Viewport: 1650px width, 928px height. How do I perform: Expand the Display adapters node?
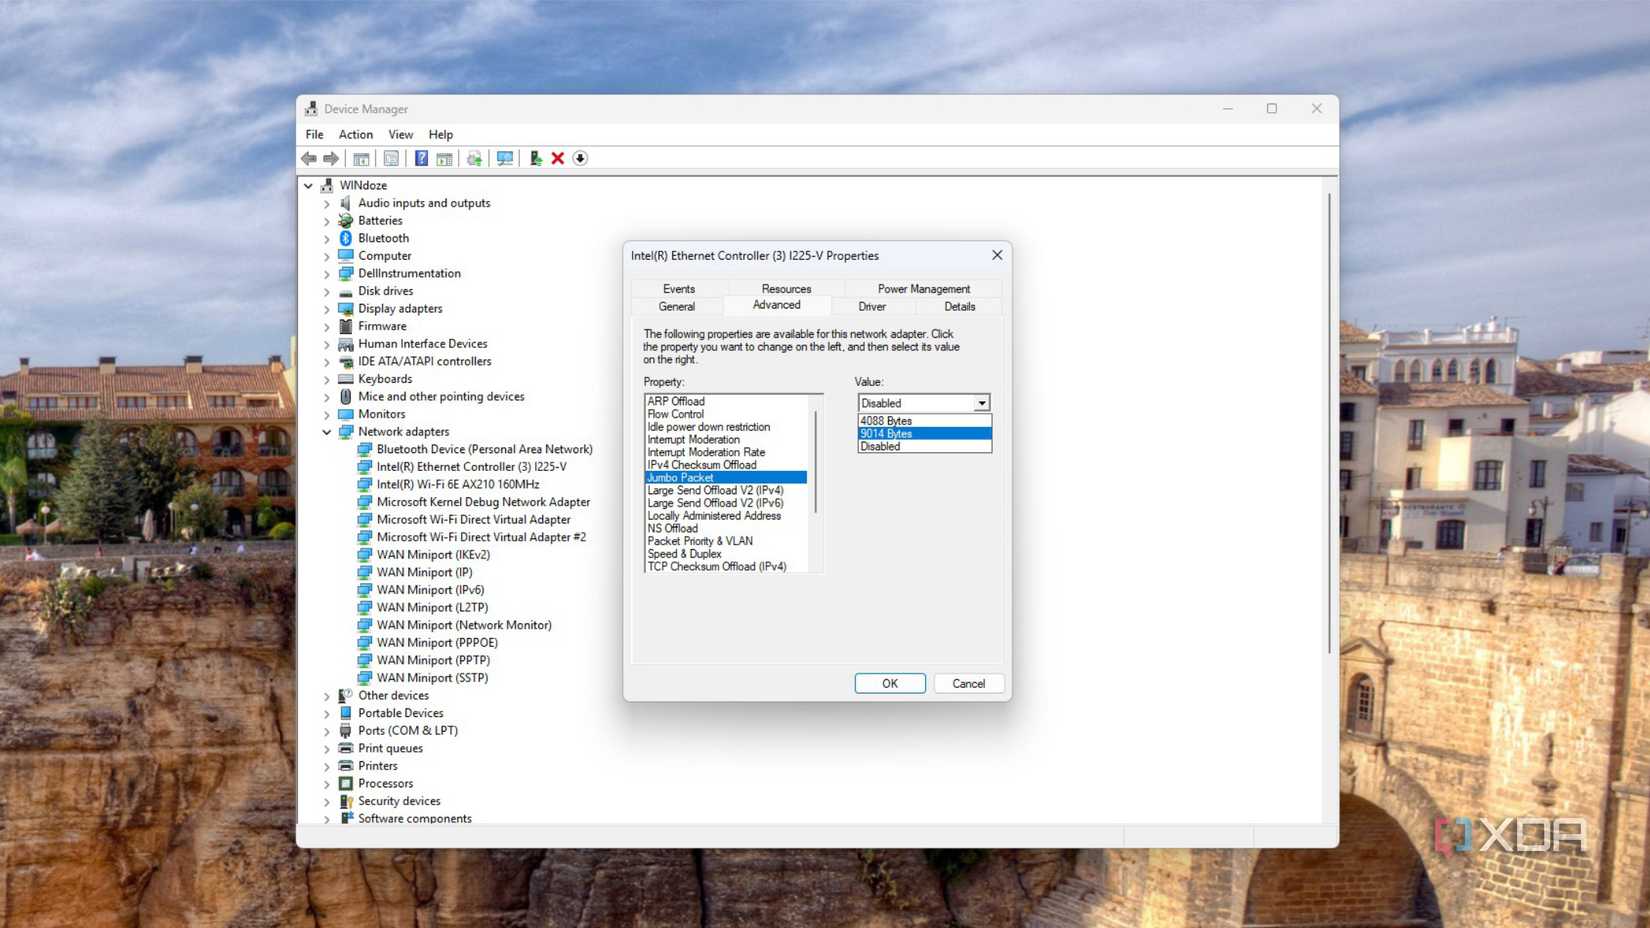[326, 308]
